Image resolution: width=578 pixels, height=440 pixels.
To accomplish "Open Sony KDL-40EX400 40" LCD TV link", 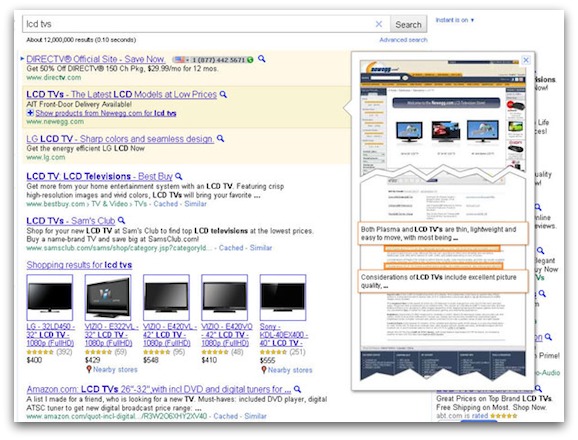I will pyautogui.click(x=284, y=335).
